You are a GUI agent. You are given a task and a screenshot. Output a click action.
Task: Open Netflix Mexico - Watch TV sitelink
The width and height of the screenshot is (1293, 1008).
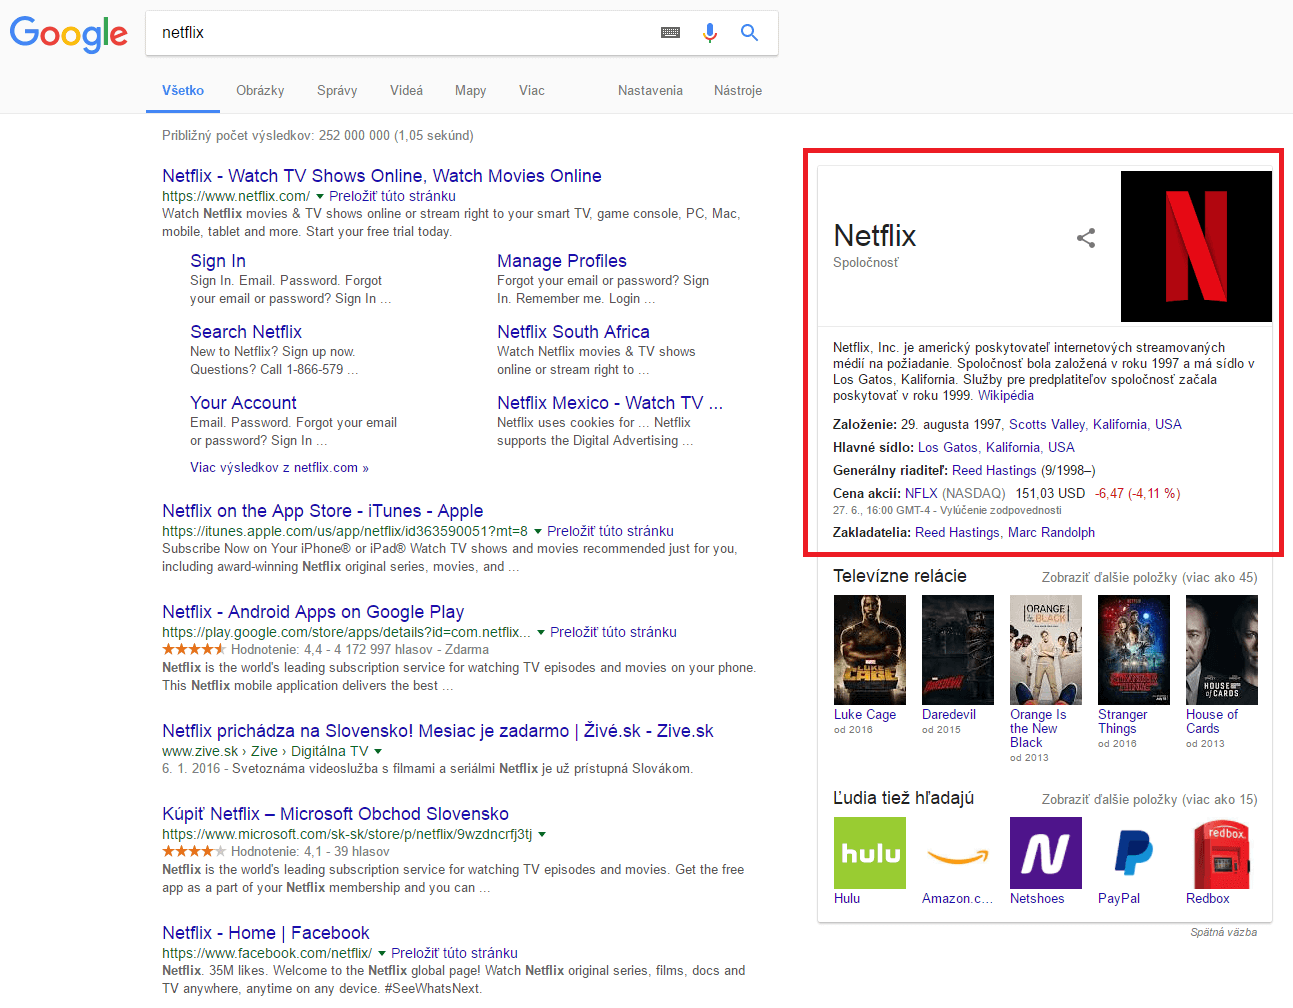[x=610, y=403]
